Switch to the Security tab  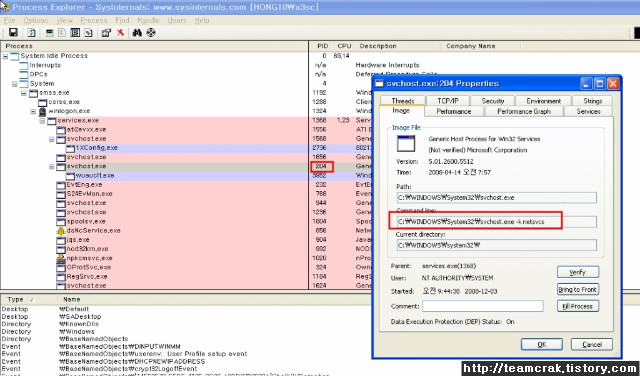click(493, 100)
